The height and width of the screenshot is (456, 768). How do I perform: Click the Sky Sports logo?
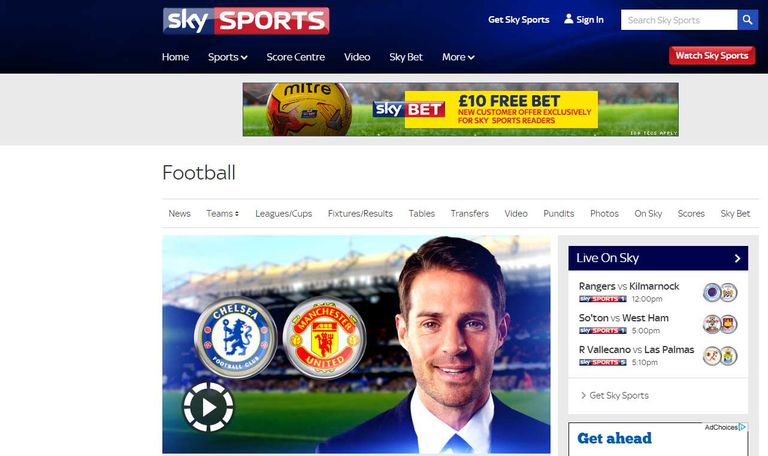pos(246,21)
